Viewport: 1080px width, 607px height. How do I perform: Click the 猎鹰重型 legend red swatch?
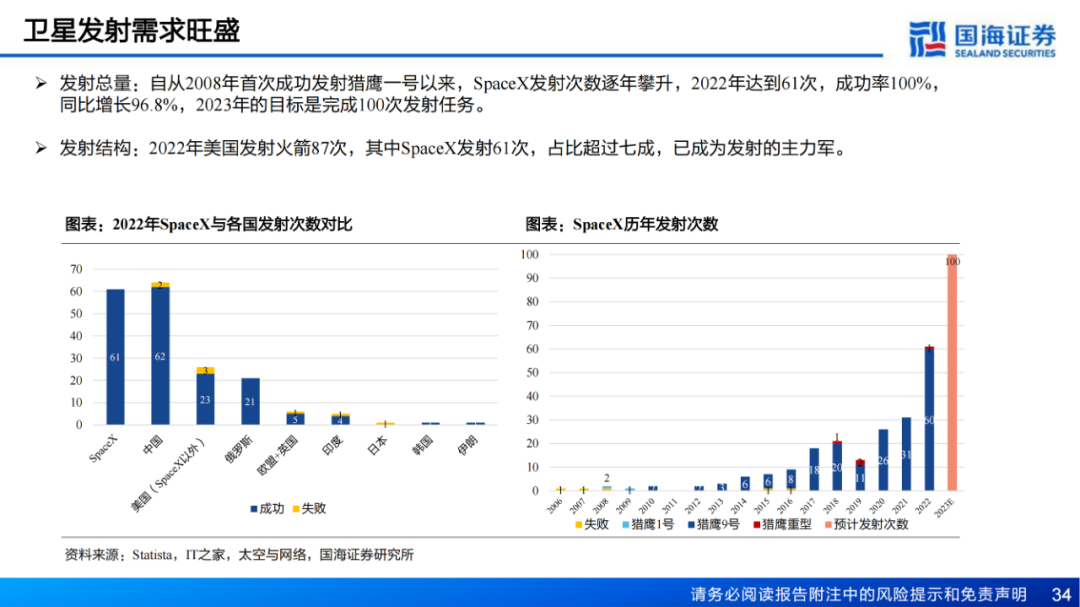[756, 525]
